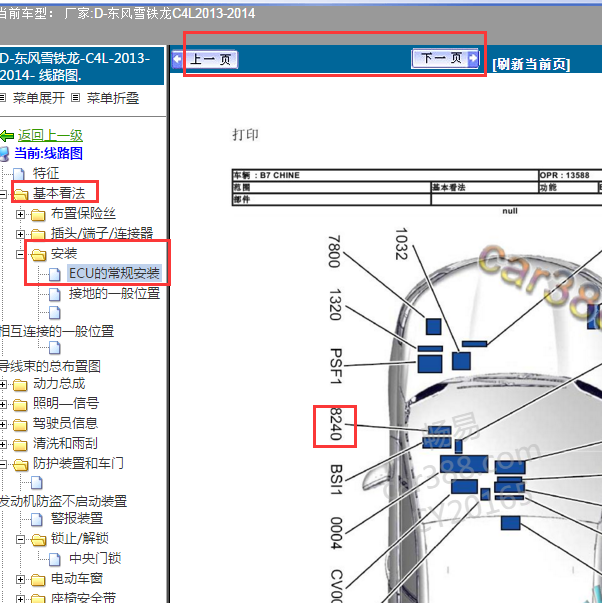Image resolution: width=602 pixels, height=603 pixels.
Task: Click D-东风雪铁龙-C4L-2013-2014-线路图 title
Action: coord(75,67)
